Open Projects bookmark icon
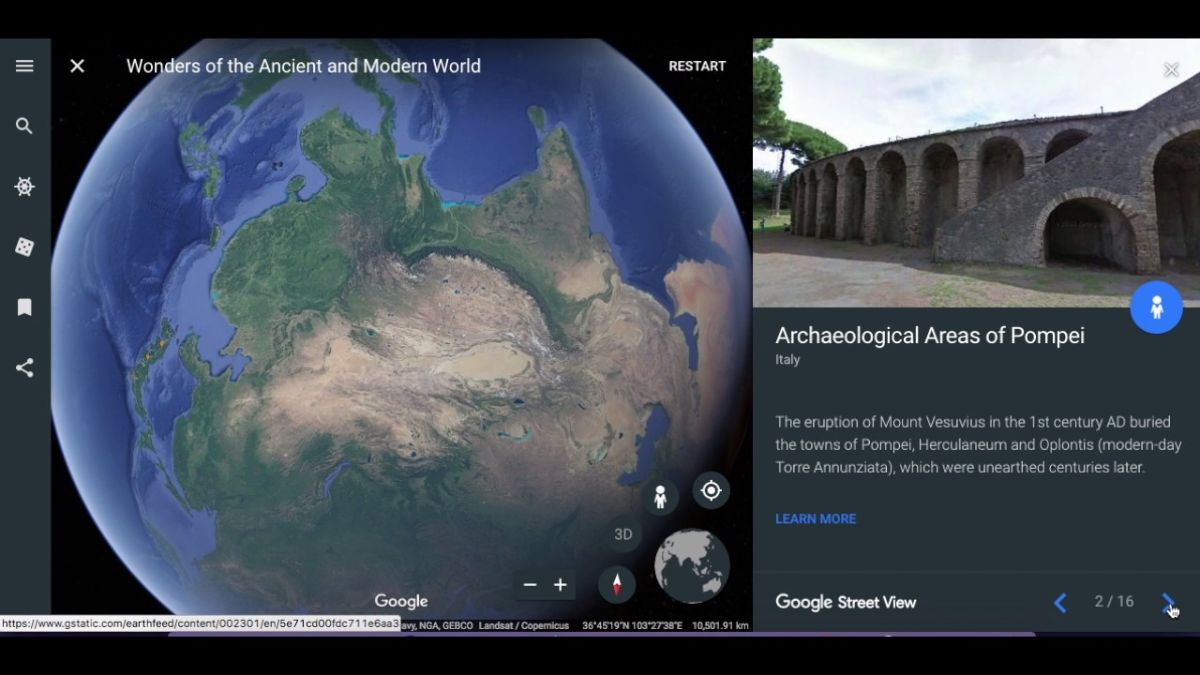The width and height of the screenshot is (1200, 675). 25,307
